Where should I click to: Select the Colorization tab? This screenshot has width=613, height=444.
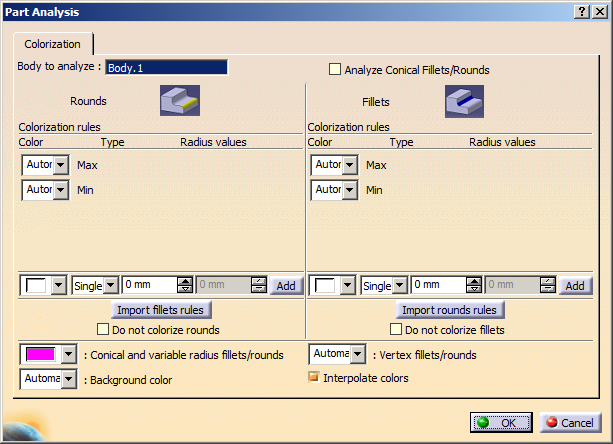point(52,44)
